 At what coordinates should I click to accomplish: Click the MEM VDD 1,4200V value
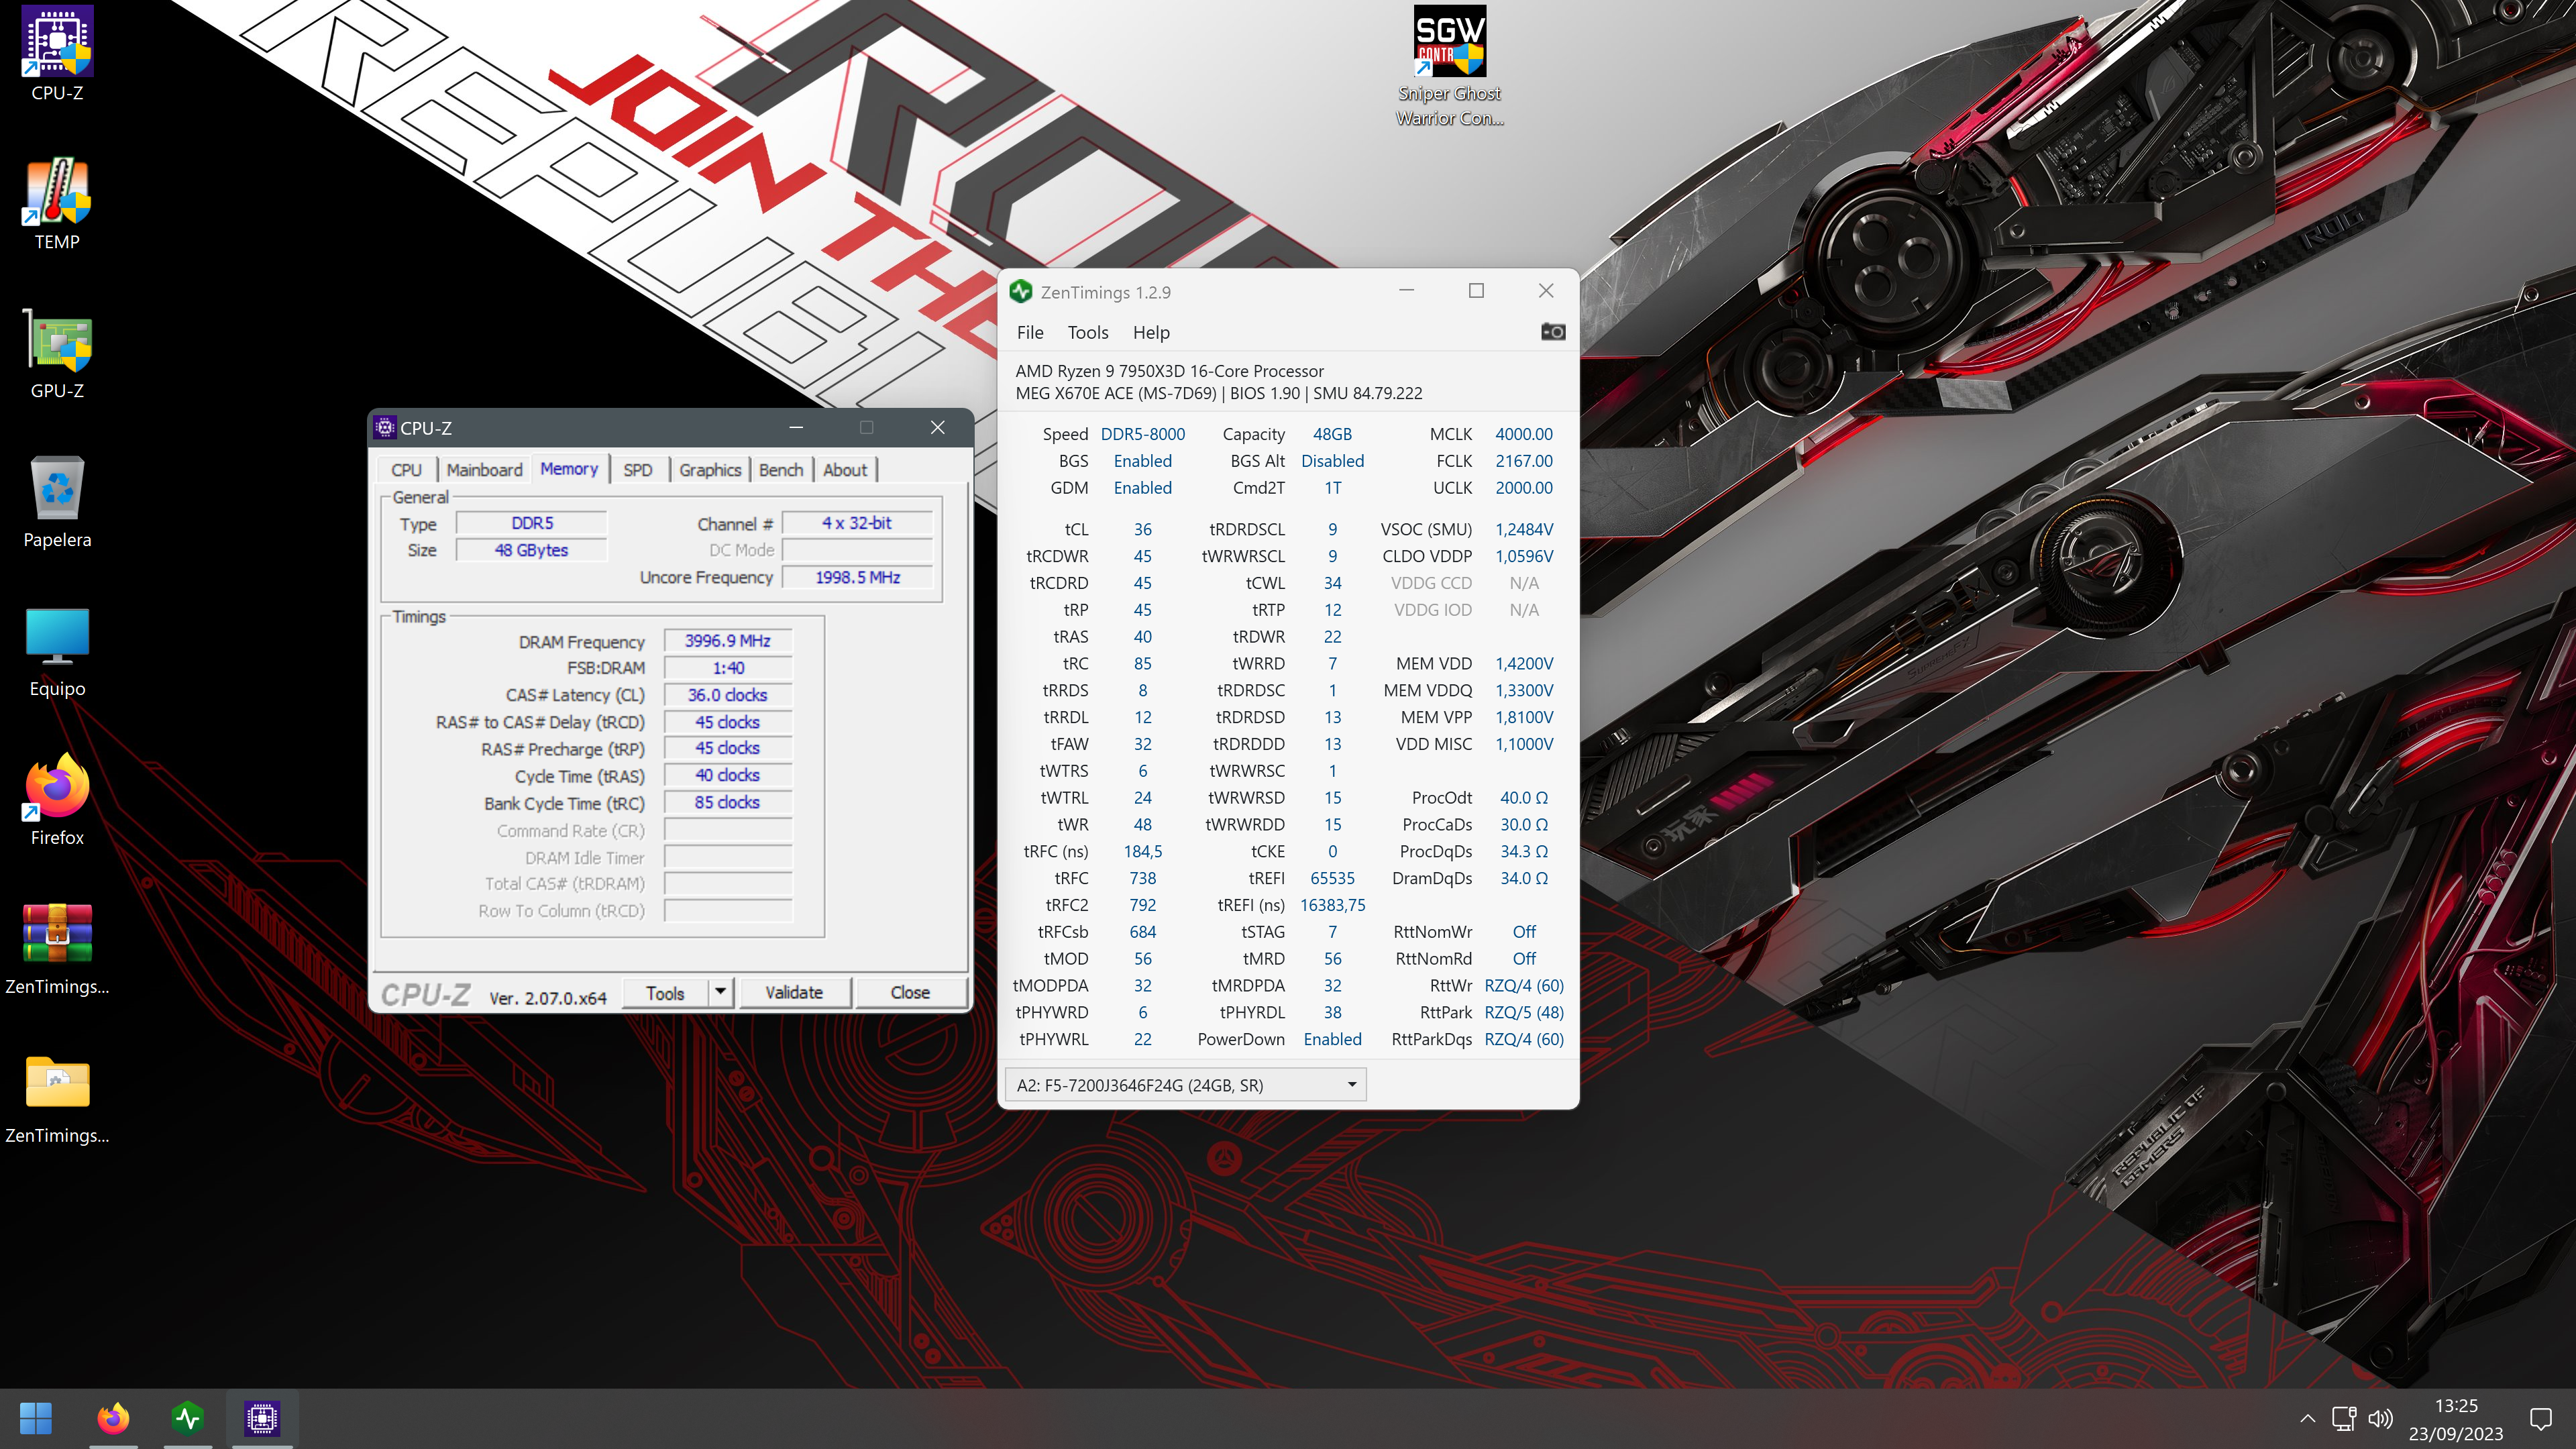click(1523, 663)
